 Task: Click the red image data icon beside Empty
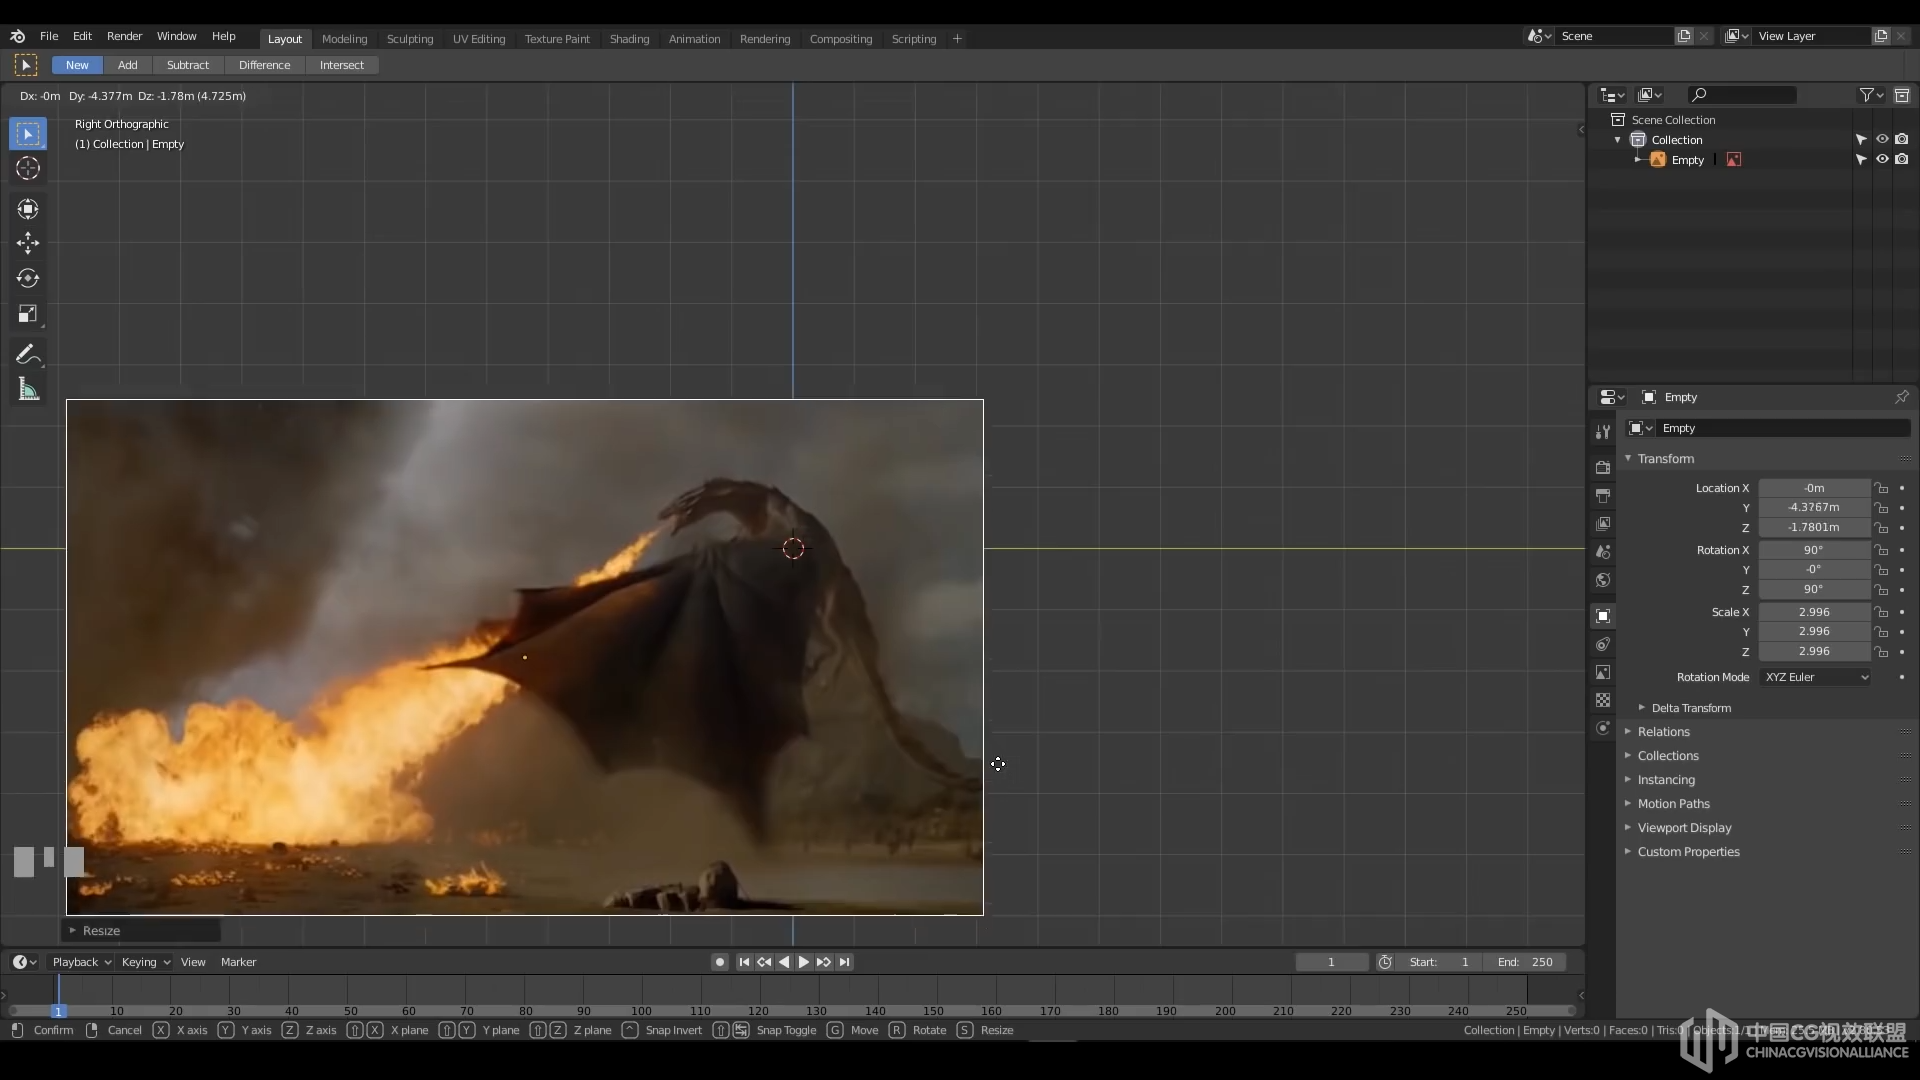(x=1733, y=160)
